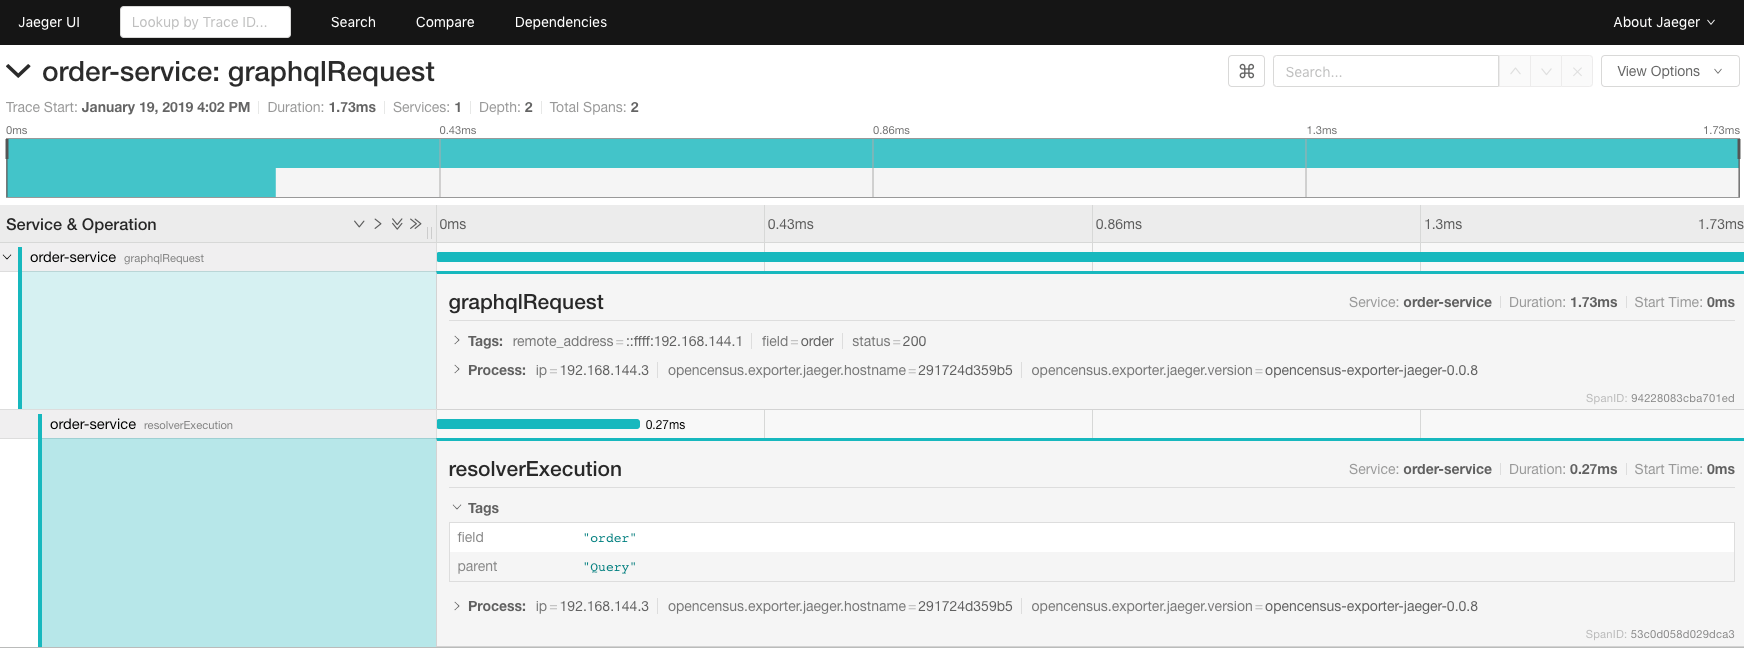The image size is (1744, 650).
Task: Click the remote_address tag in graphqlRequest
Action: click(x=627, y=341)
